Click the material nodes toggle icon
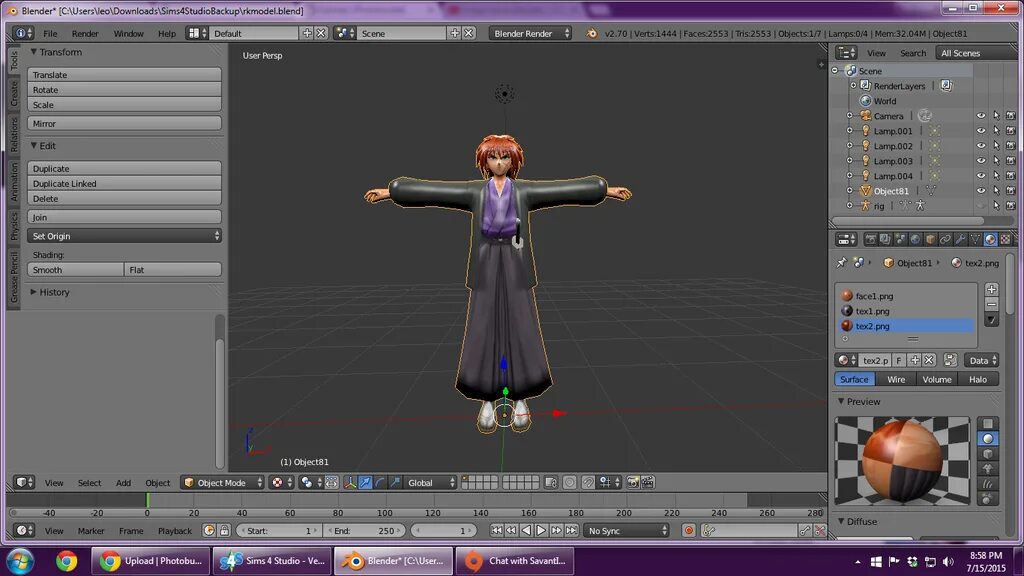Screen dimensions: 1024x576 950,360
